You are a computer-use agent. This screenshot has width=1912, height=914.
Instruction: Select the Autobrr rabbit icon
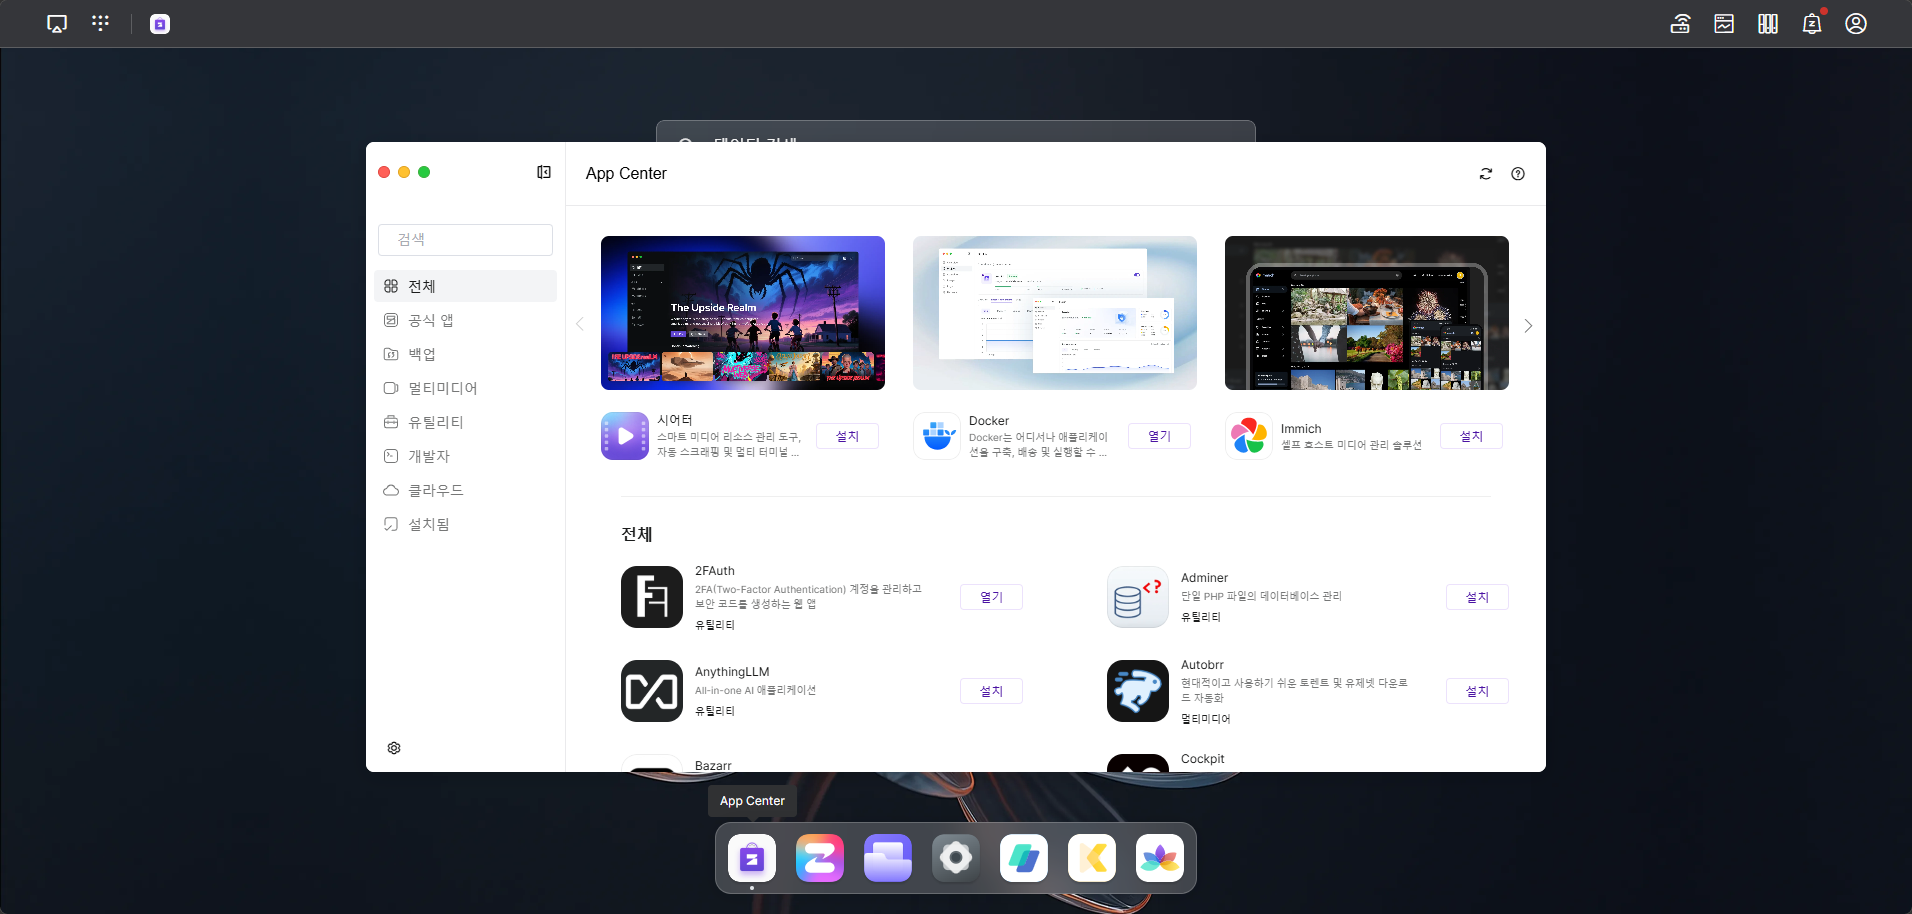[x=1138, y=691]
